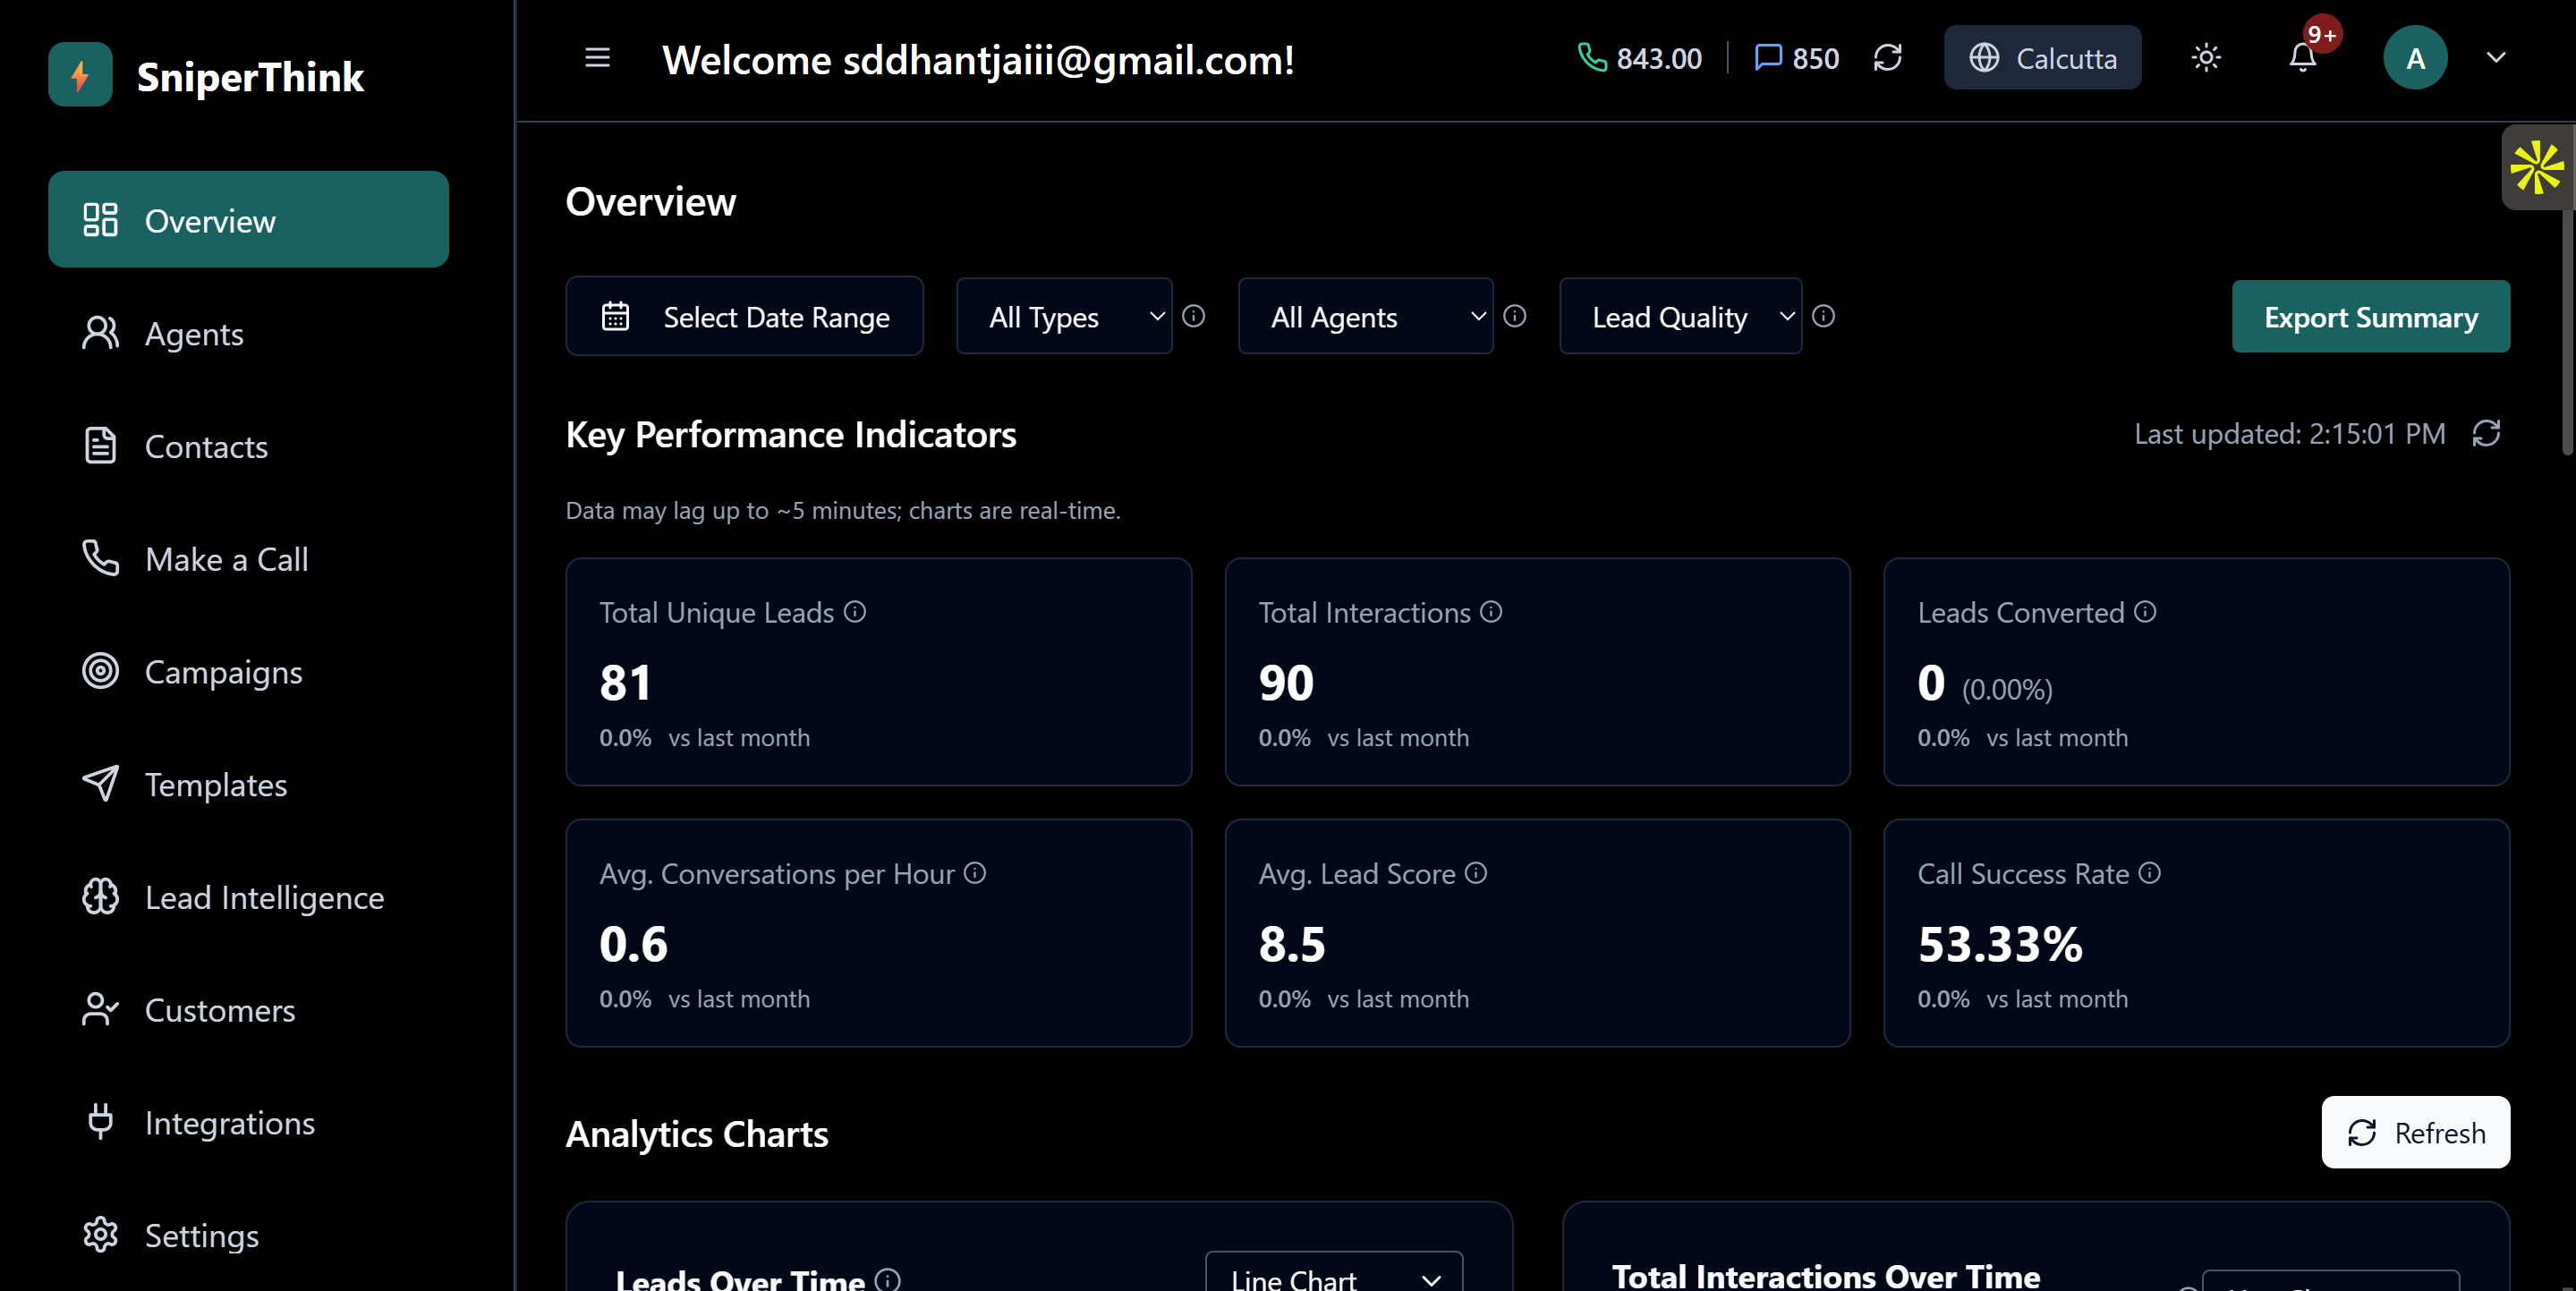Click info icon on Call Success Rate

pos(2150,873)
